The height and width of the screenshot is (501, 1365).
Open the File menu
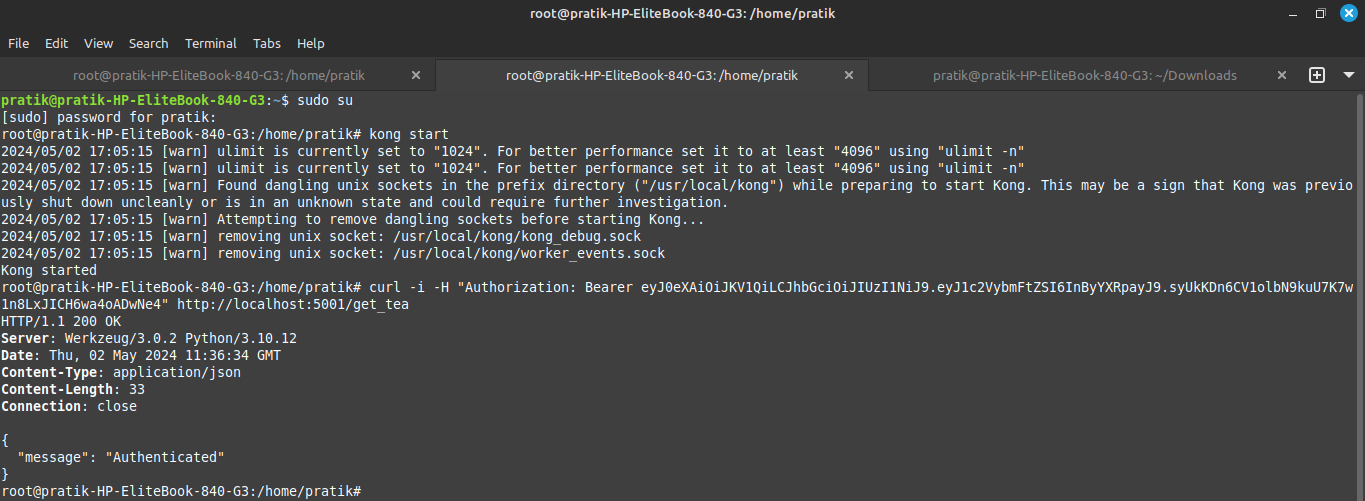19,44
